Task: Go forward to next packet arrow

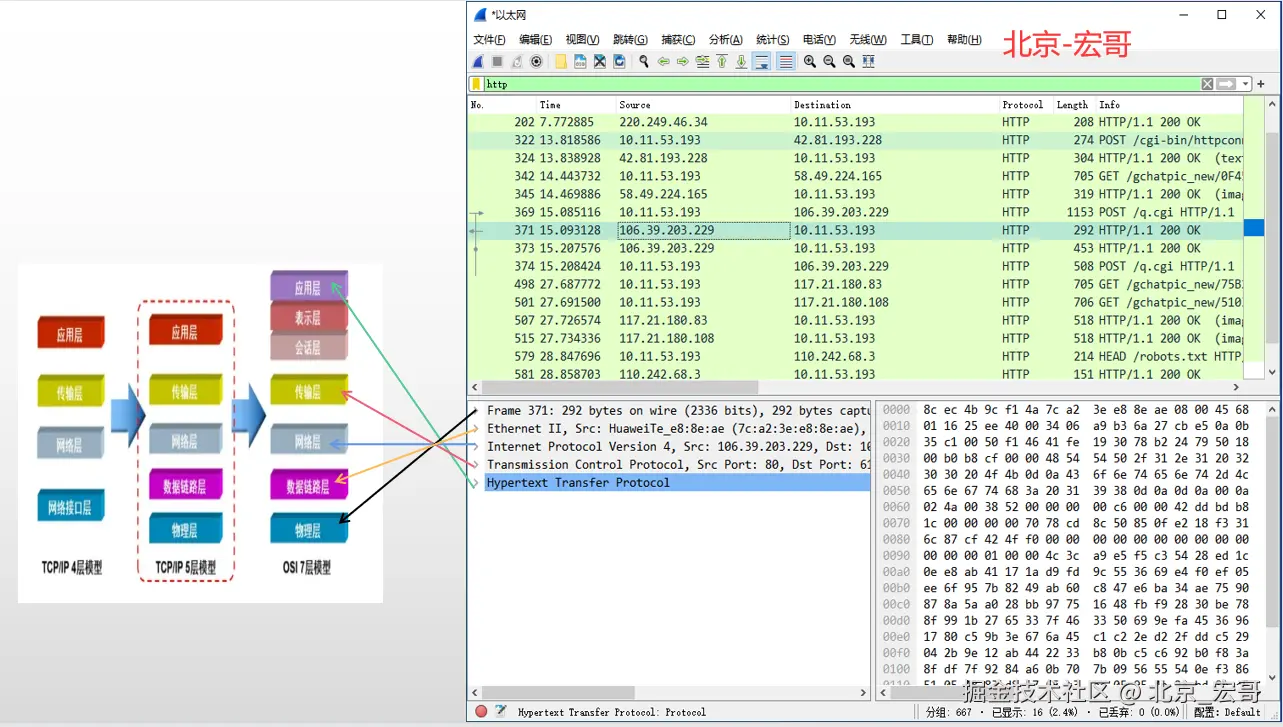Action: (x=683, y=61)
